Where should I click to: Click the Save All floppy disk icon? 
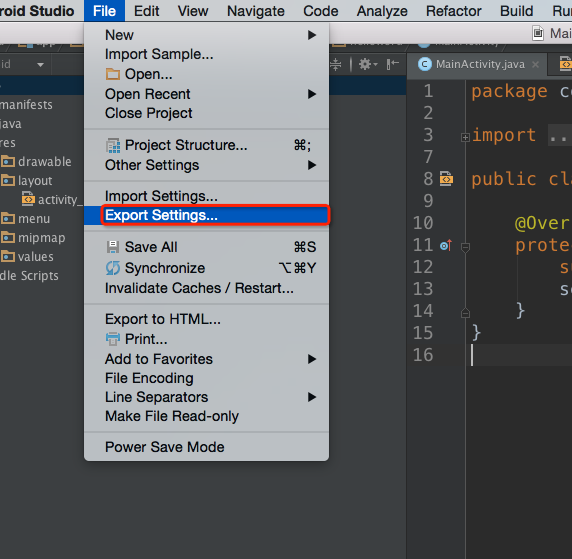point(113,247)
